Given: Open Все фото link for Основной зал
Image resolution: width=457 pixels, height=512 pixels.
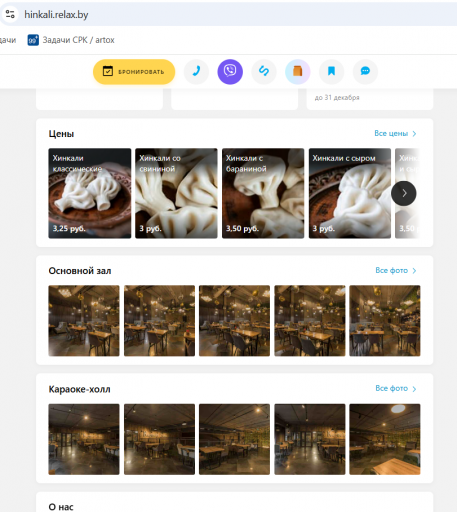Looking at the screenshot, I should point(391,270).
